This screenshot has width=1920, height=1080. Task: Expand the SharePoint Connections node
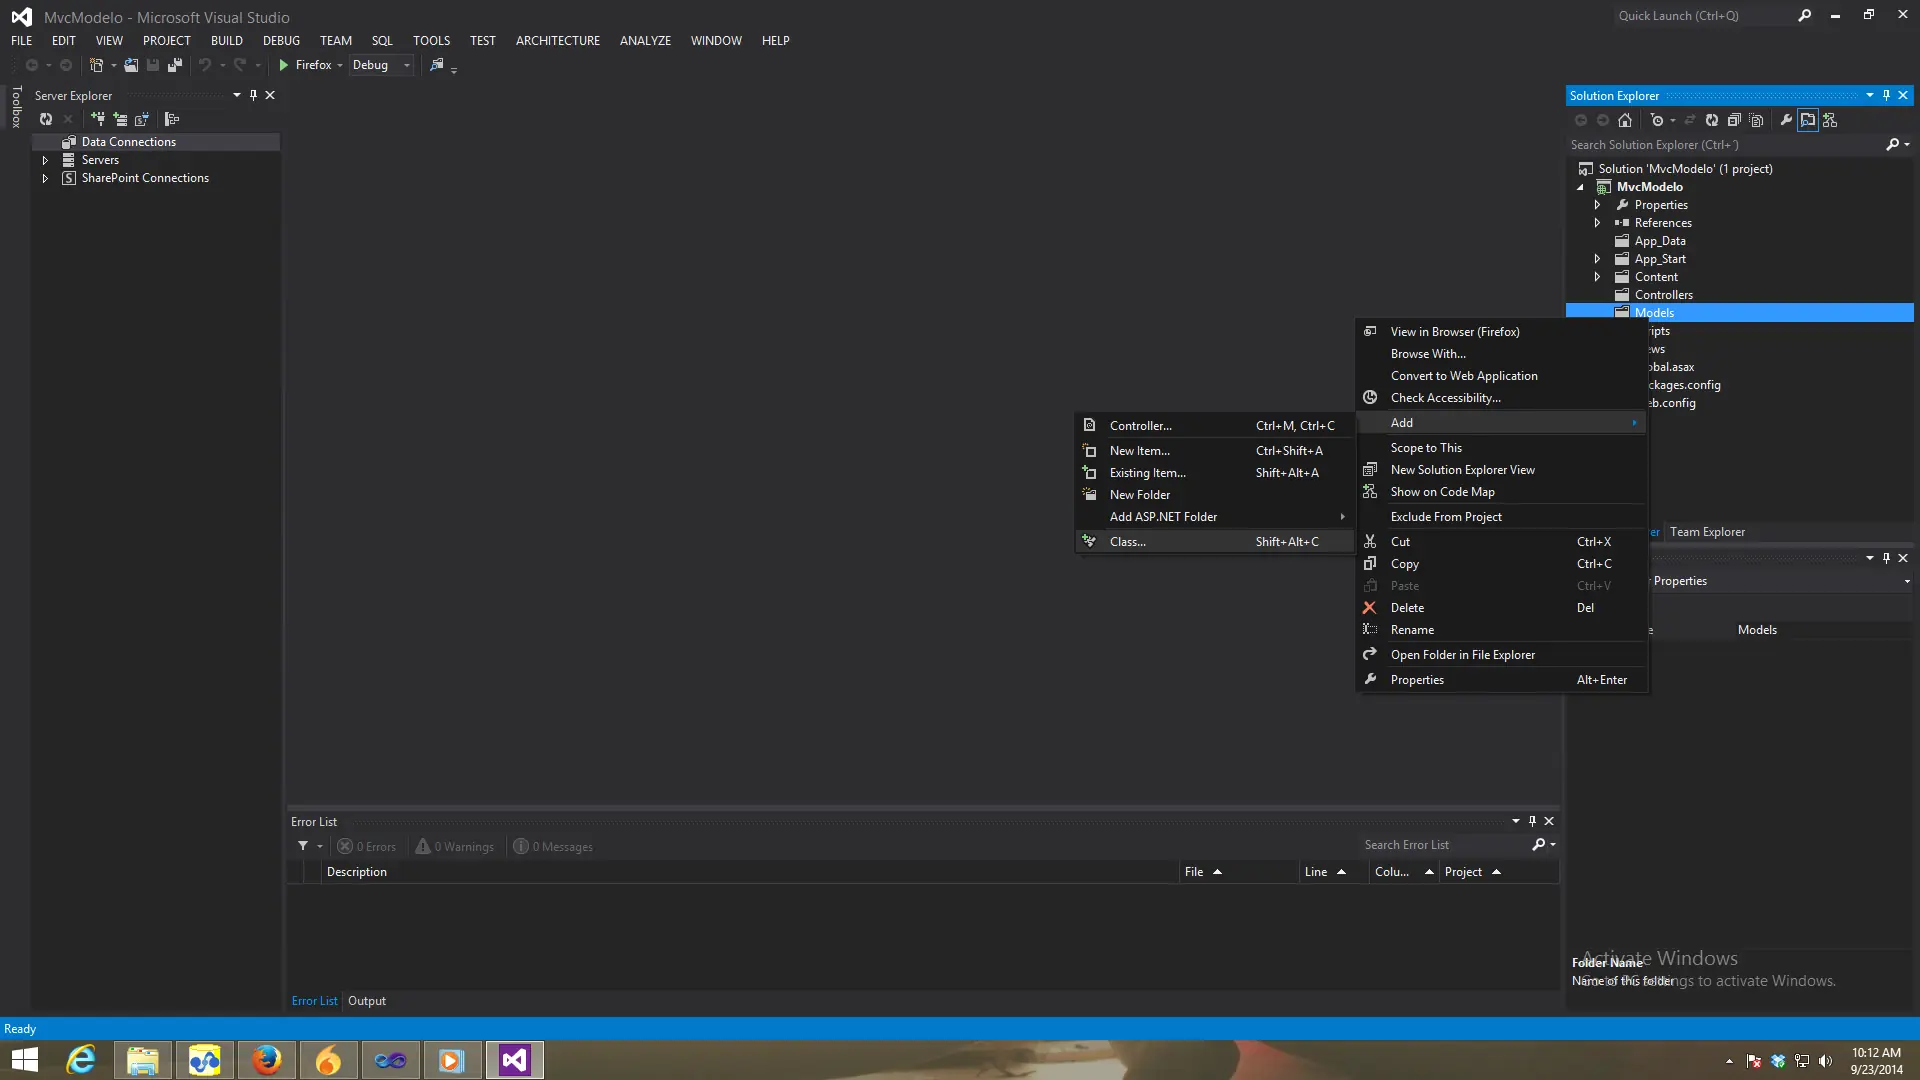45,178
